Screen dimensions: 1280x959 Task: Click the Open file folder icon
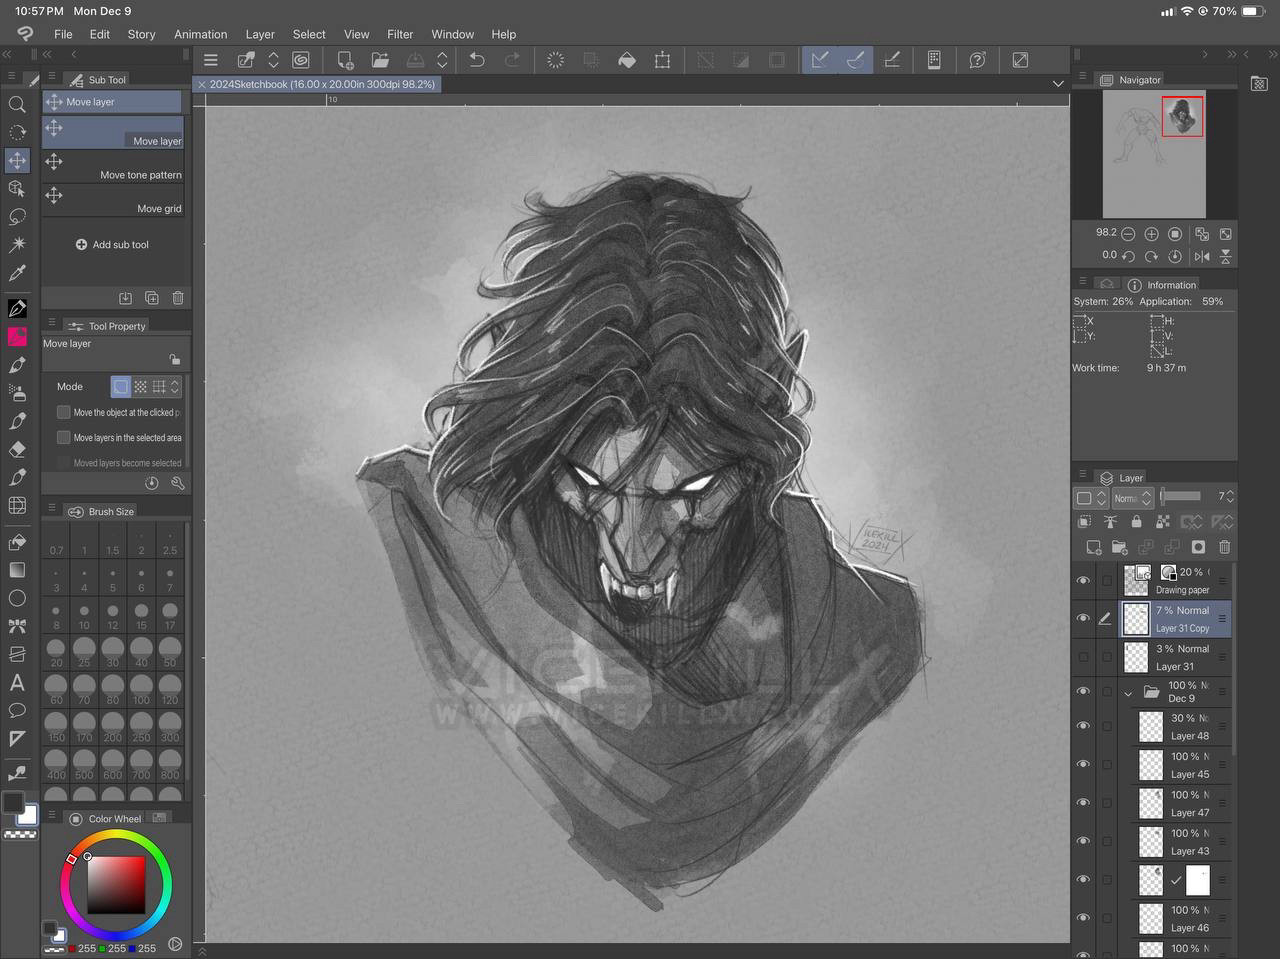pos(380,60)
